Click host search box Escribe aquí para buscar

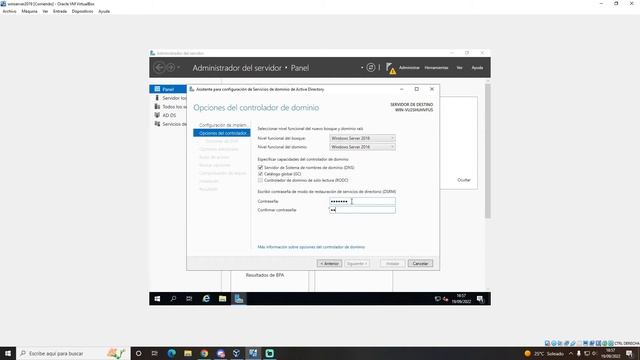73,353
